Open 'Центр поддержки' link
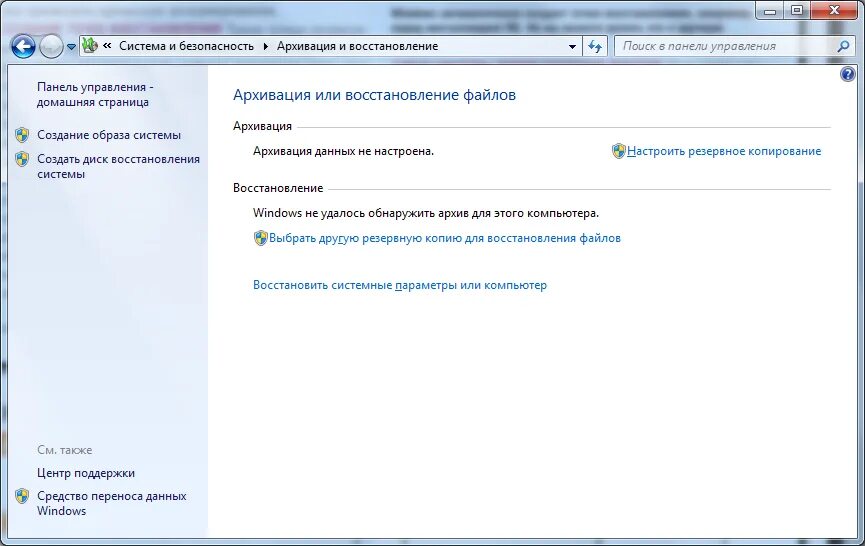The height and width of the screenshot is (546, 865). tap(86, 473)
